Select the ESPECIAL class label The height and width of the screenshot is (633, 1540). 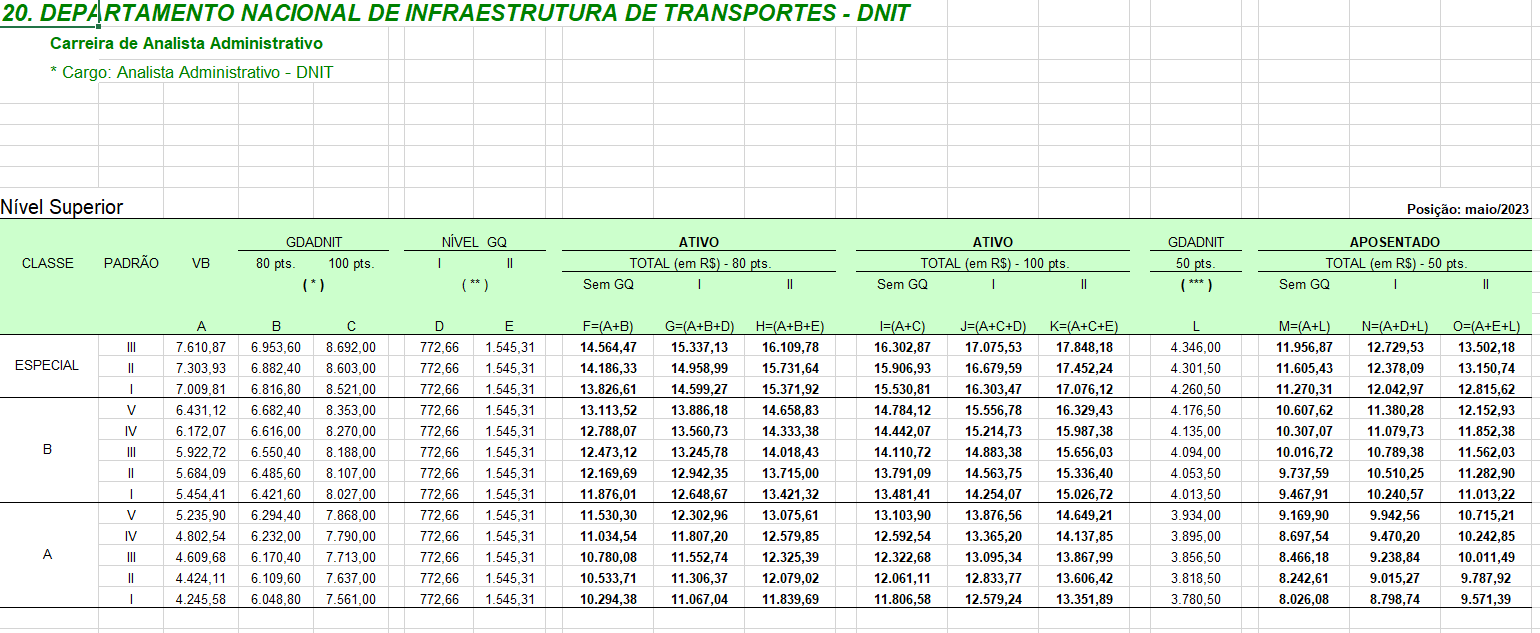tap(47, 365)
